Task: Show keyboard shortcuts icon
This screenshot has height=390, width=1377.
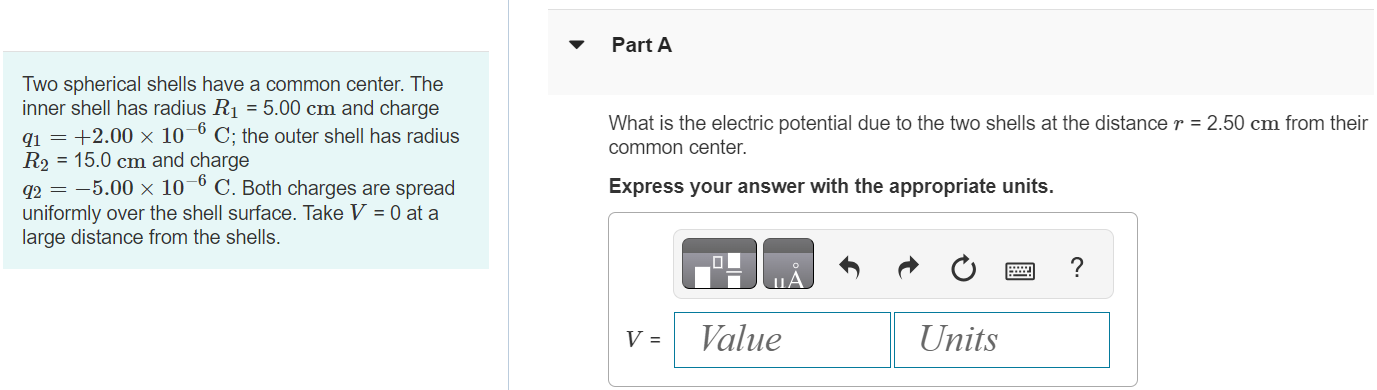Action: tap(1020, 268)
